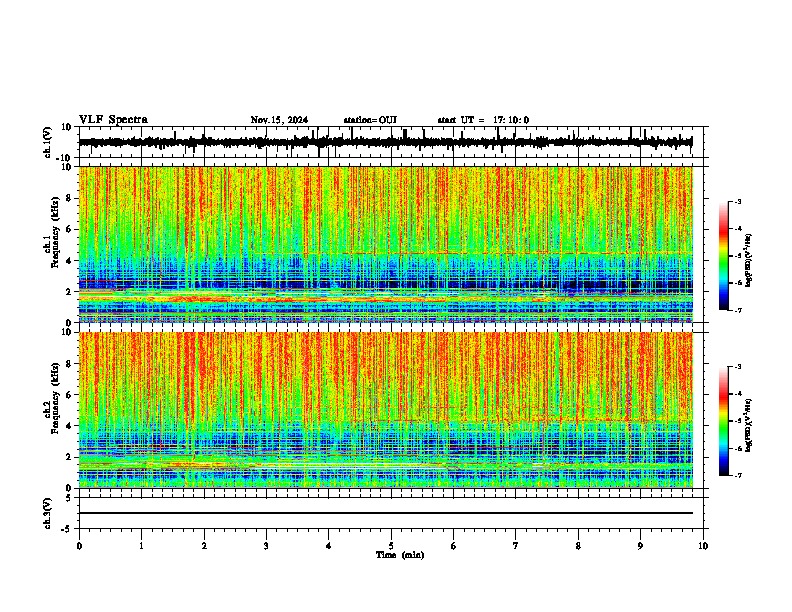Click the time-axis tick label '9'

click(x=640, y=546)
